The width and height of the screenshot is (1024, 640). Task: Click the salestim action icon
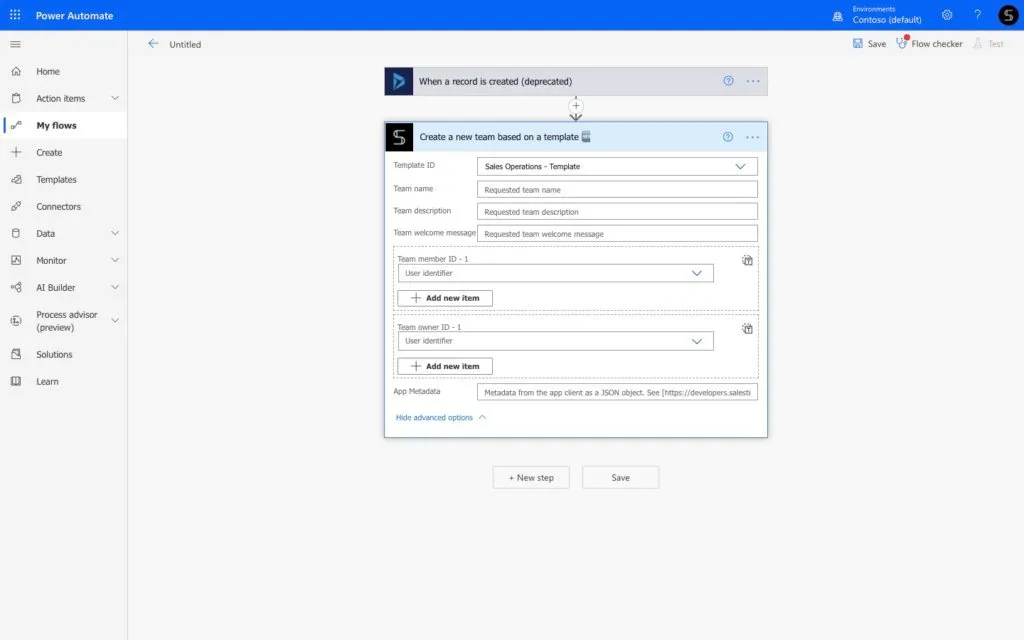tap(399, 137)
